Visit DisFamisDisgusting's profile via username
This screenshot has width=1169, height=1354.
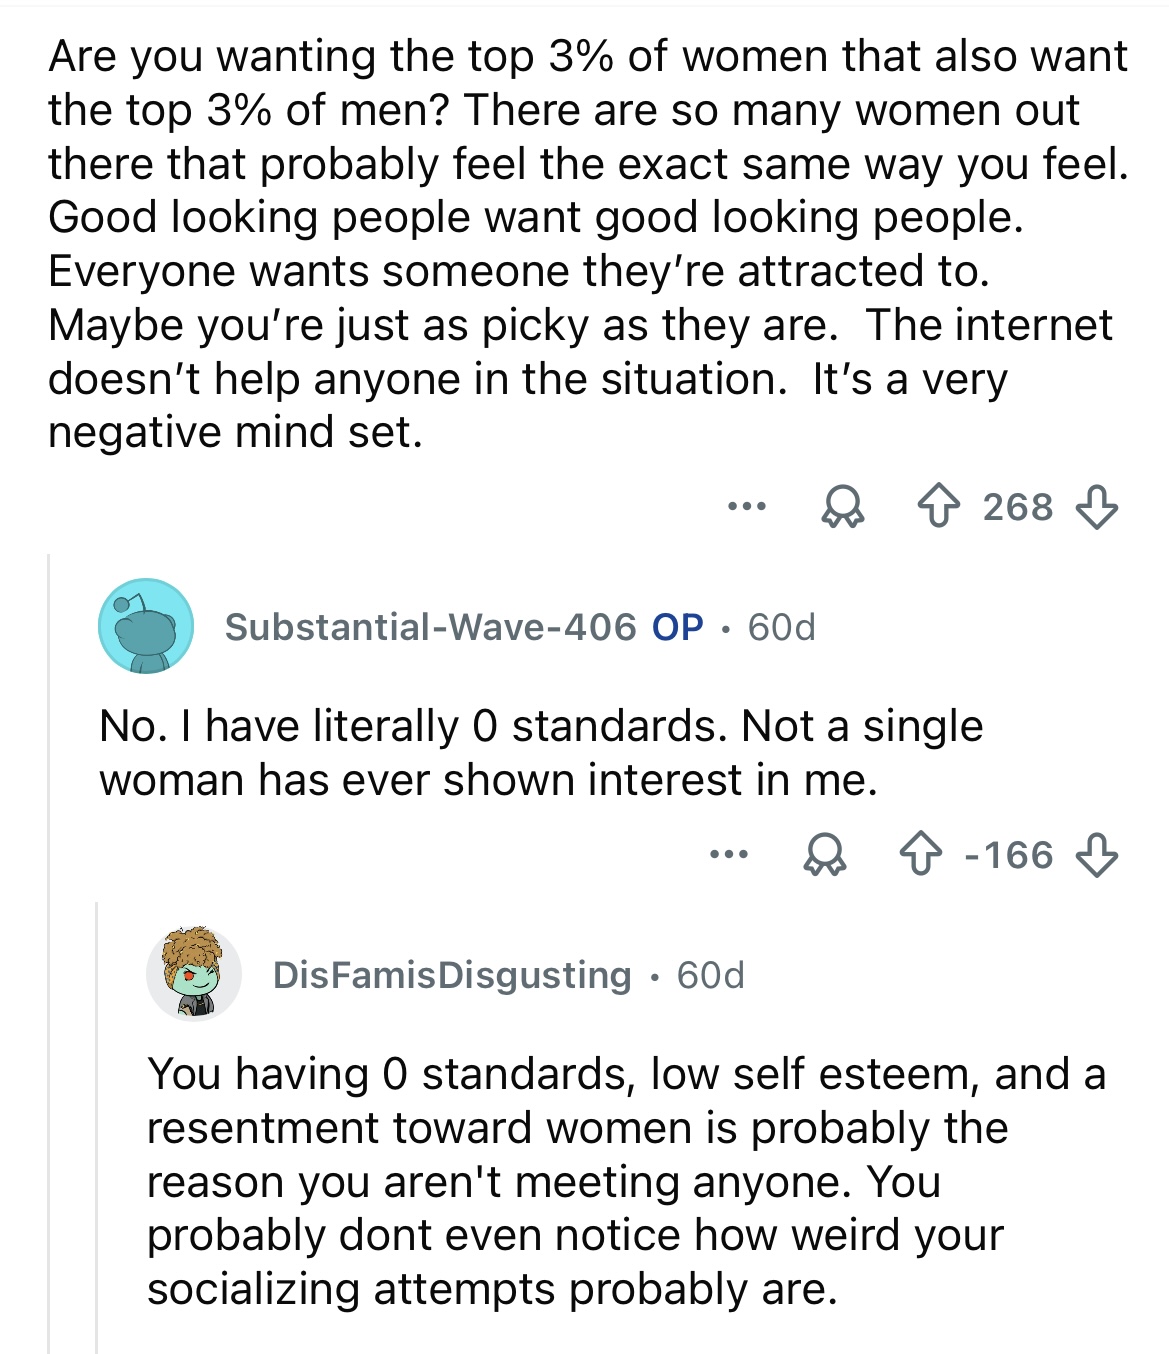(452, 975)
